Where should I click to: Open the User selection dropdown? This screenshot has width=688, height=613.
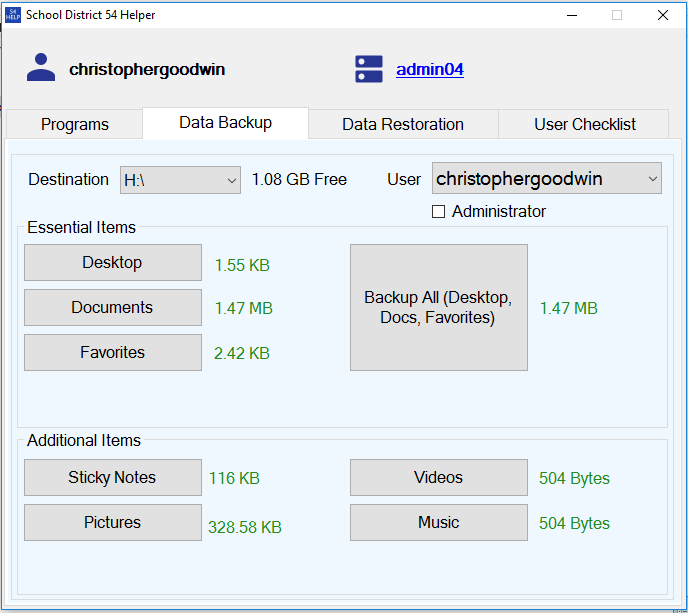click(546, 179)
